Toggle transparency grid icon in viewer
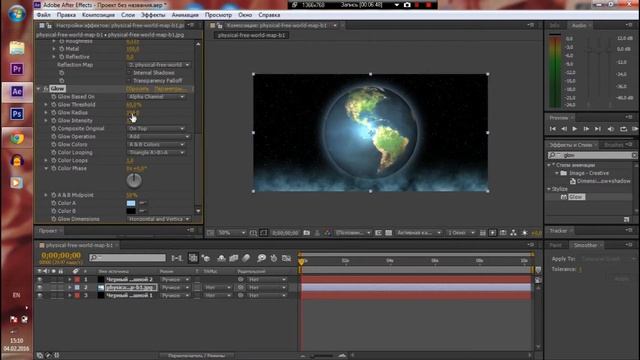The image size is (640, 360). click(389, 233)
